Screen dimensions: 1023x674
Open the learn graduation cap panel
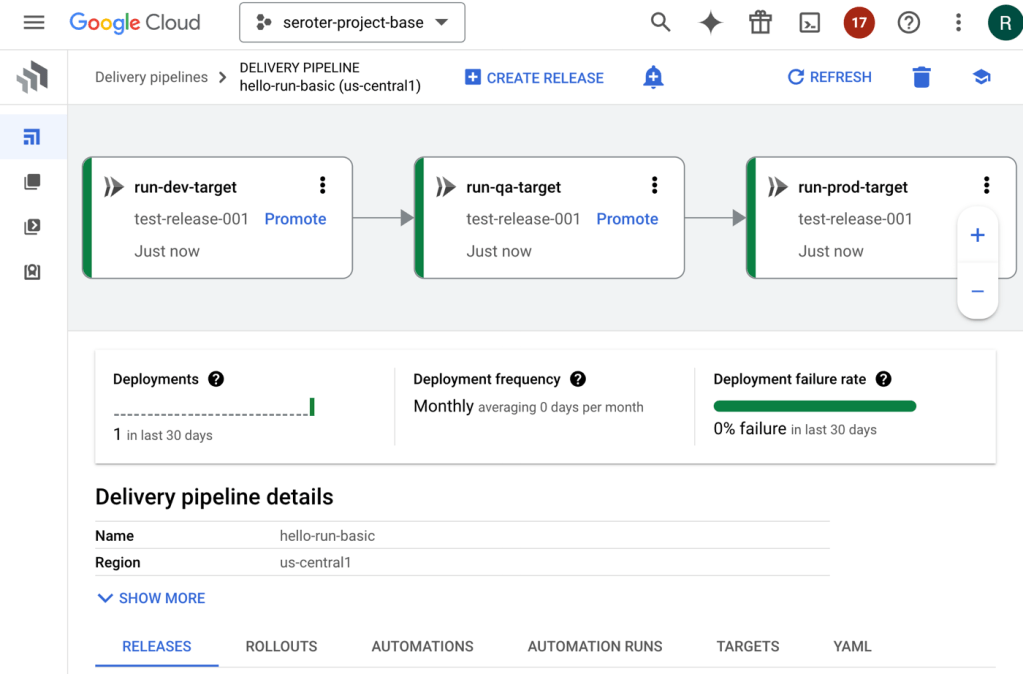pyautogui.click(x=981, y=77)
